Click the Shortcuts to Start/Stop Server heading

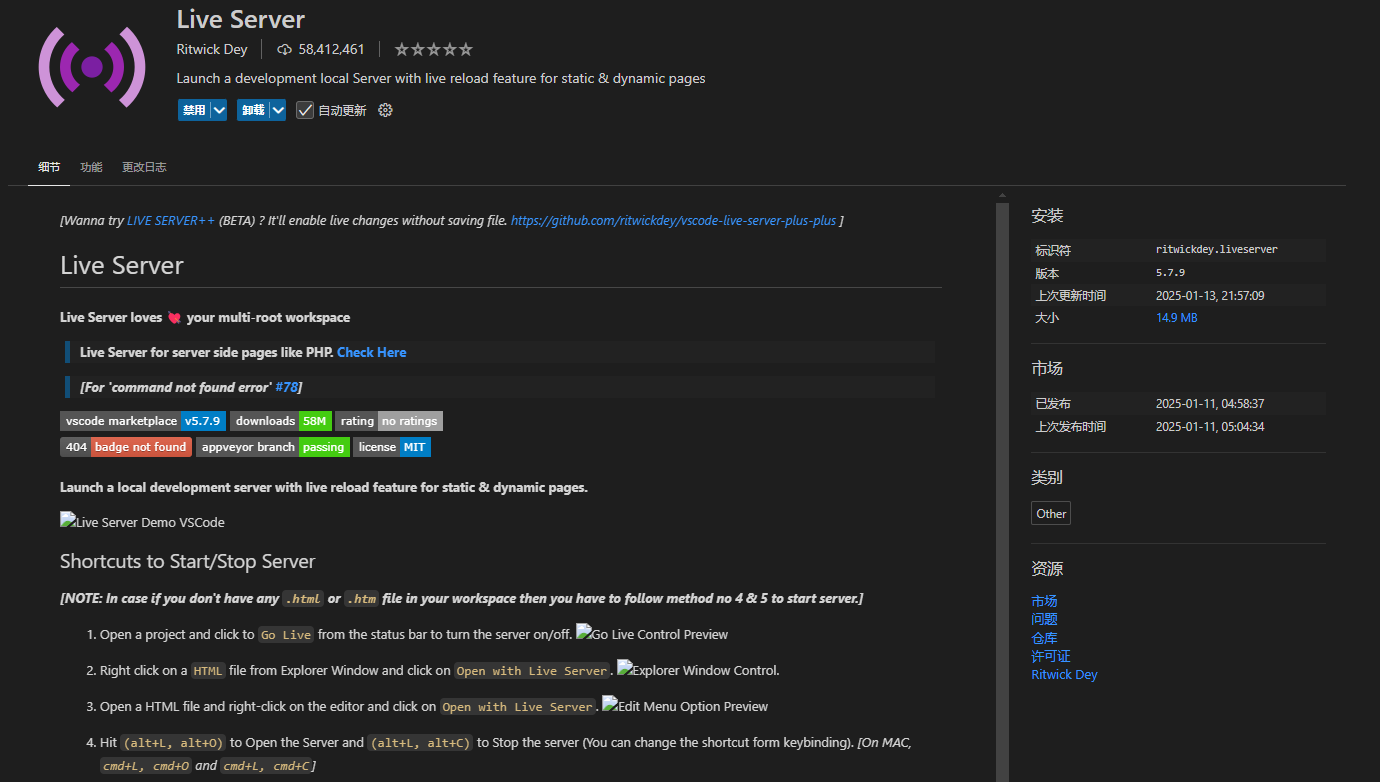pyautogui.click(x=187, y=561)
